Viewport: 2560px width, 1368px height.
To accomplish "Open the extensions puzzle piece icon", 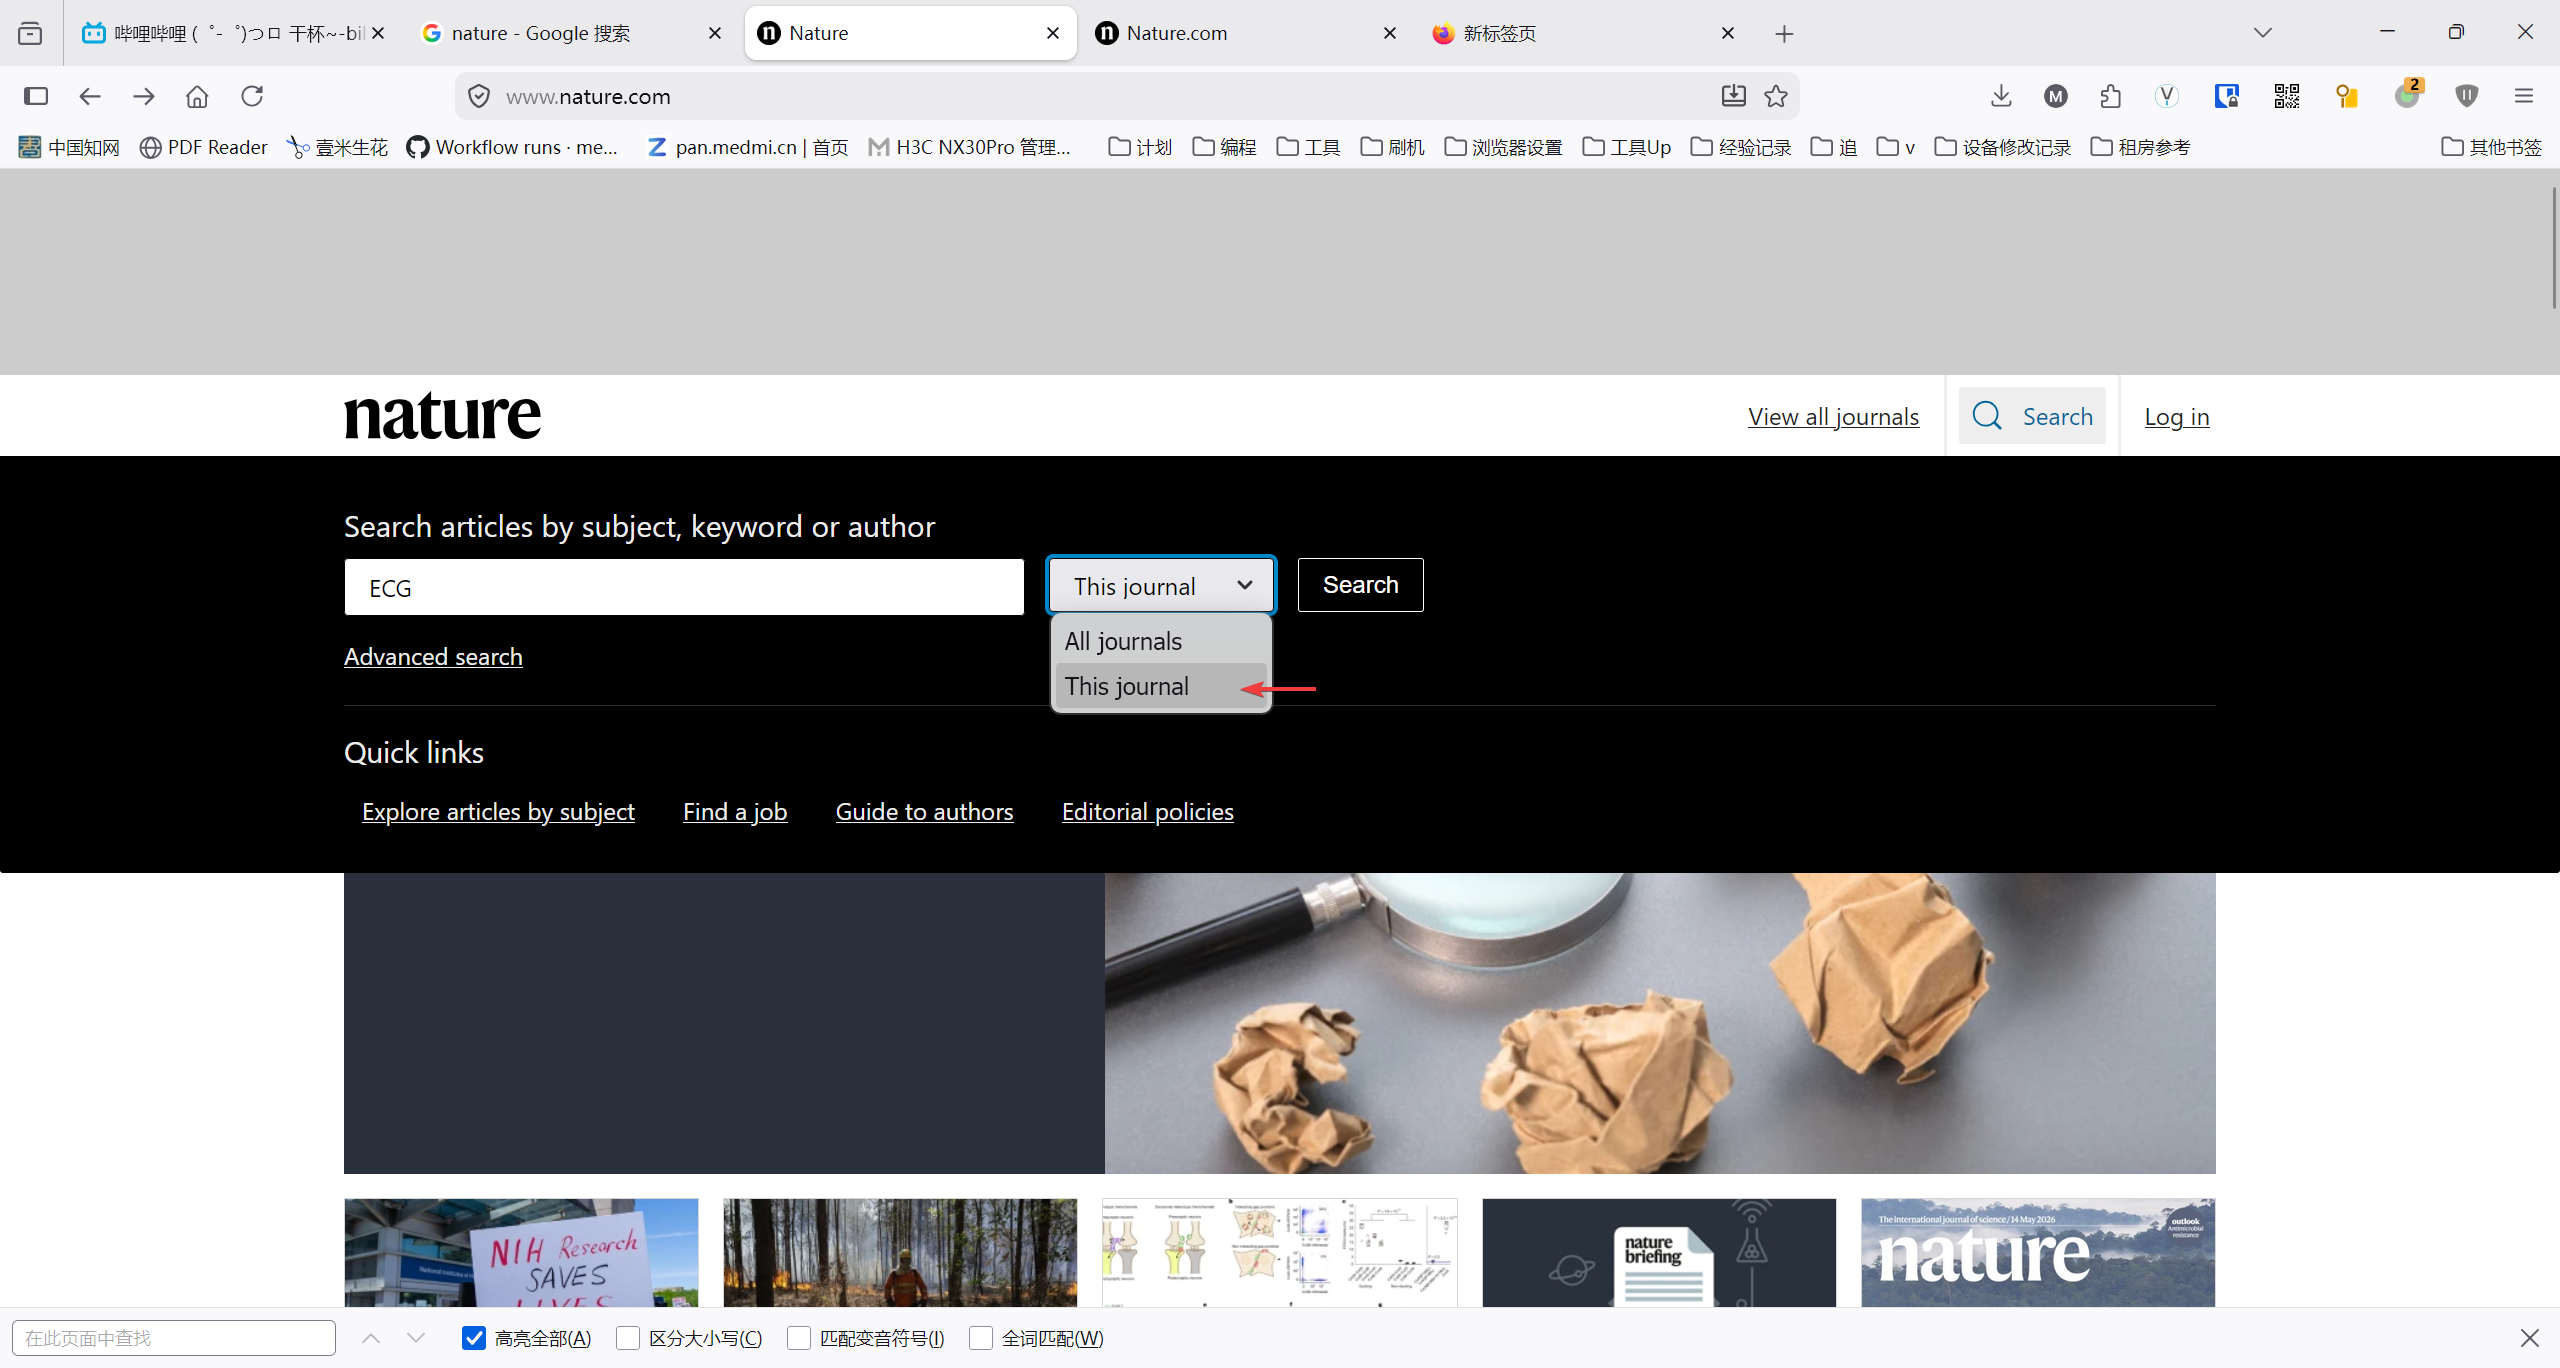I will pos(2111,96).
